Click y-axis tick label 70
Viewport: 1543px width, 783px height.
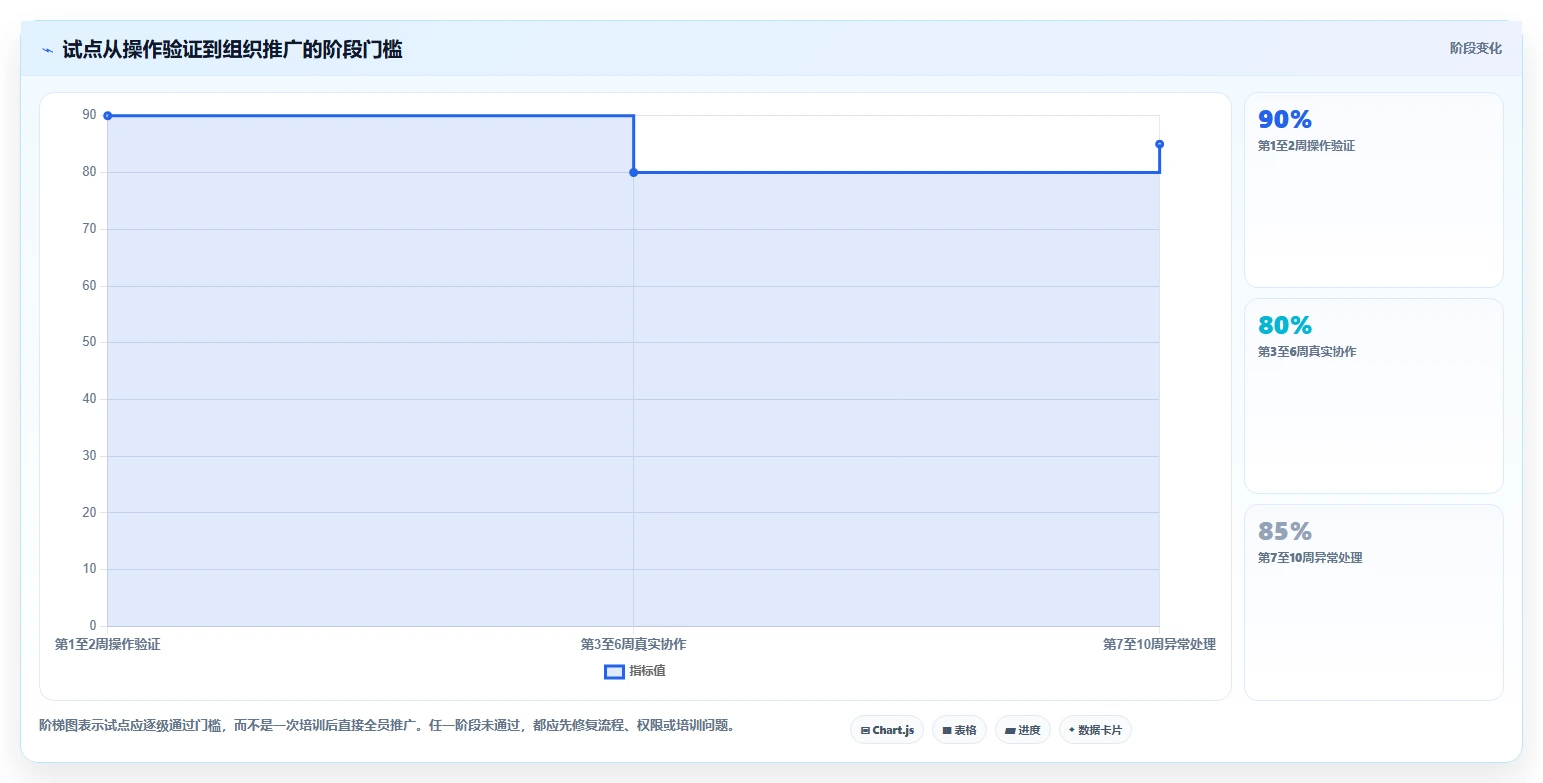click(90, 229)
